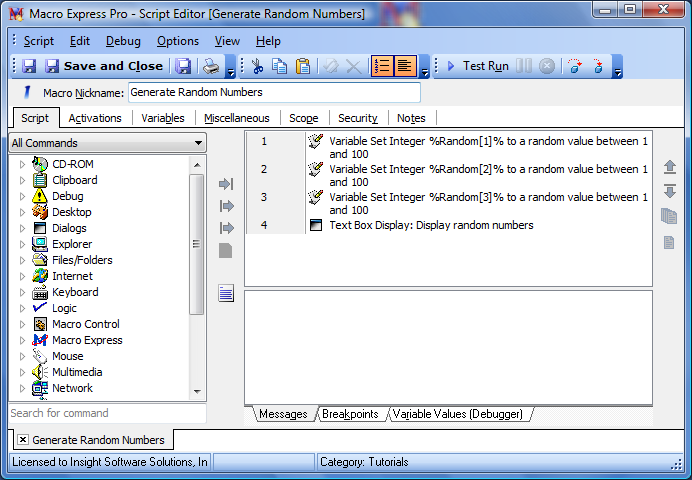Image resolution: width=692 pixels, height=480 pixels.
Task: Toggle word wrap text alignment button
Action: [x=405, y=66]
